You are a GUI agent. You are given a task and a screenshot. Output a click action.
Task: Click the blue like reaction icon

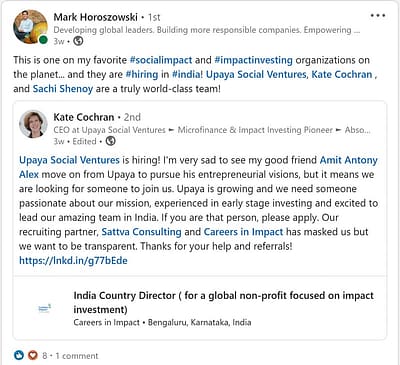tap(19, 355)
